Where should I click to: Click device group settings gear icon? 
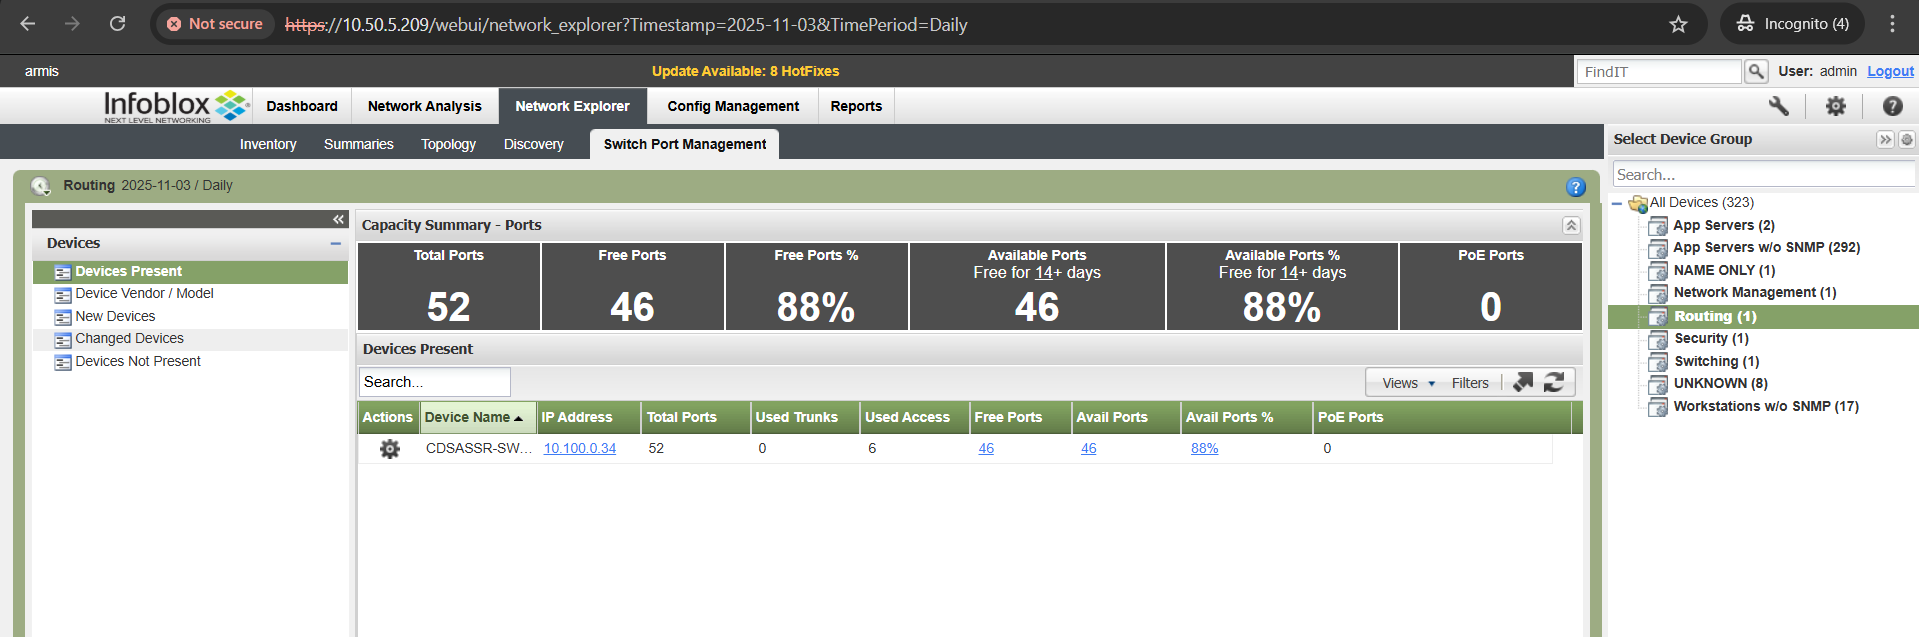pyautogui.click(x=1907, y=139)
